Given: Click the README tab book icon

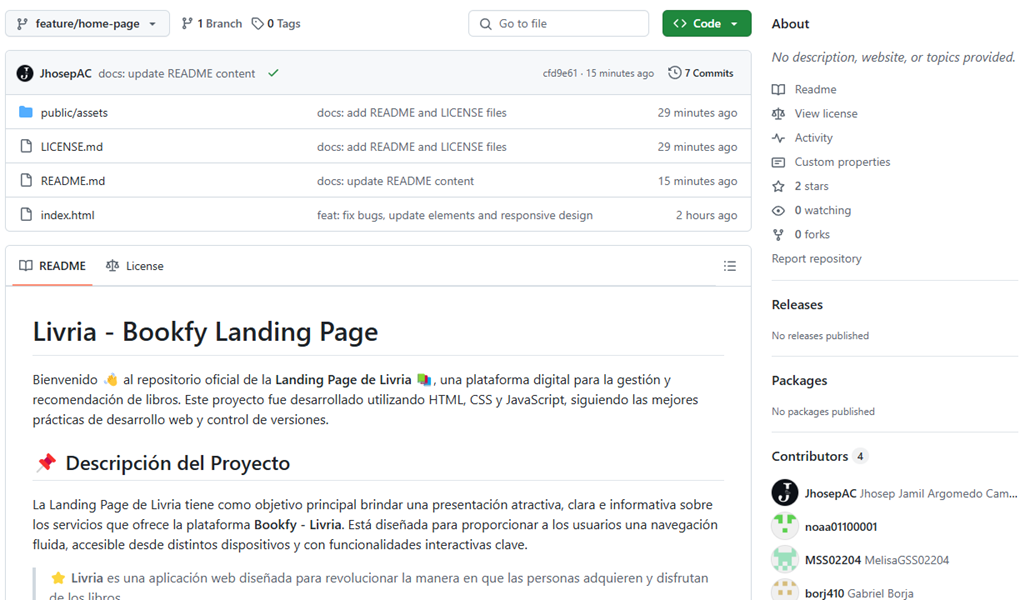Looking at the screenshot, I should point(26,265).
